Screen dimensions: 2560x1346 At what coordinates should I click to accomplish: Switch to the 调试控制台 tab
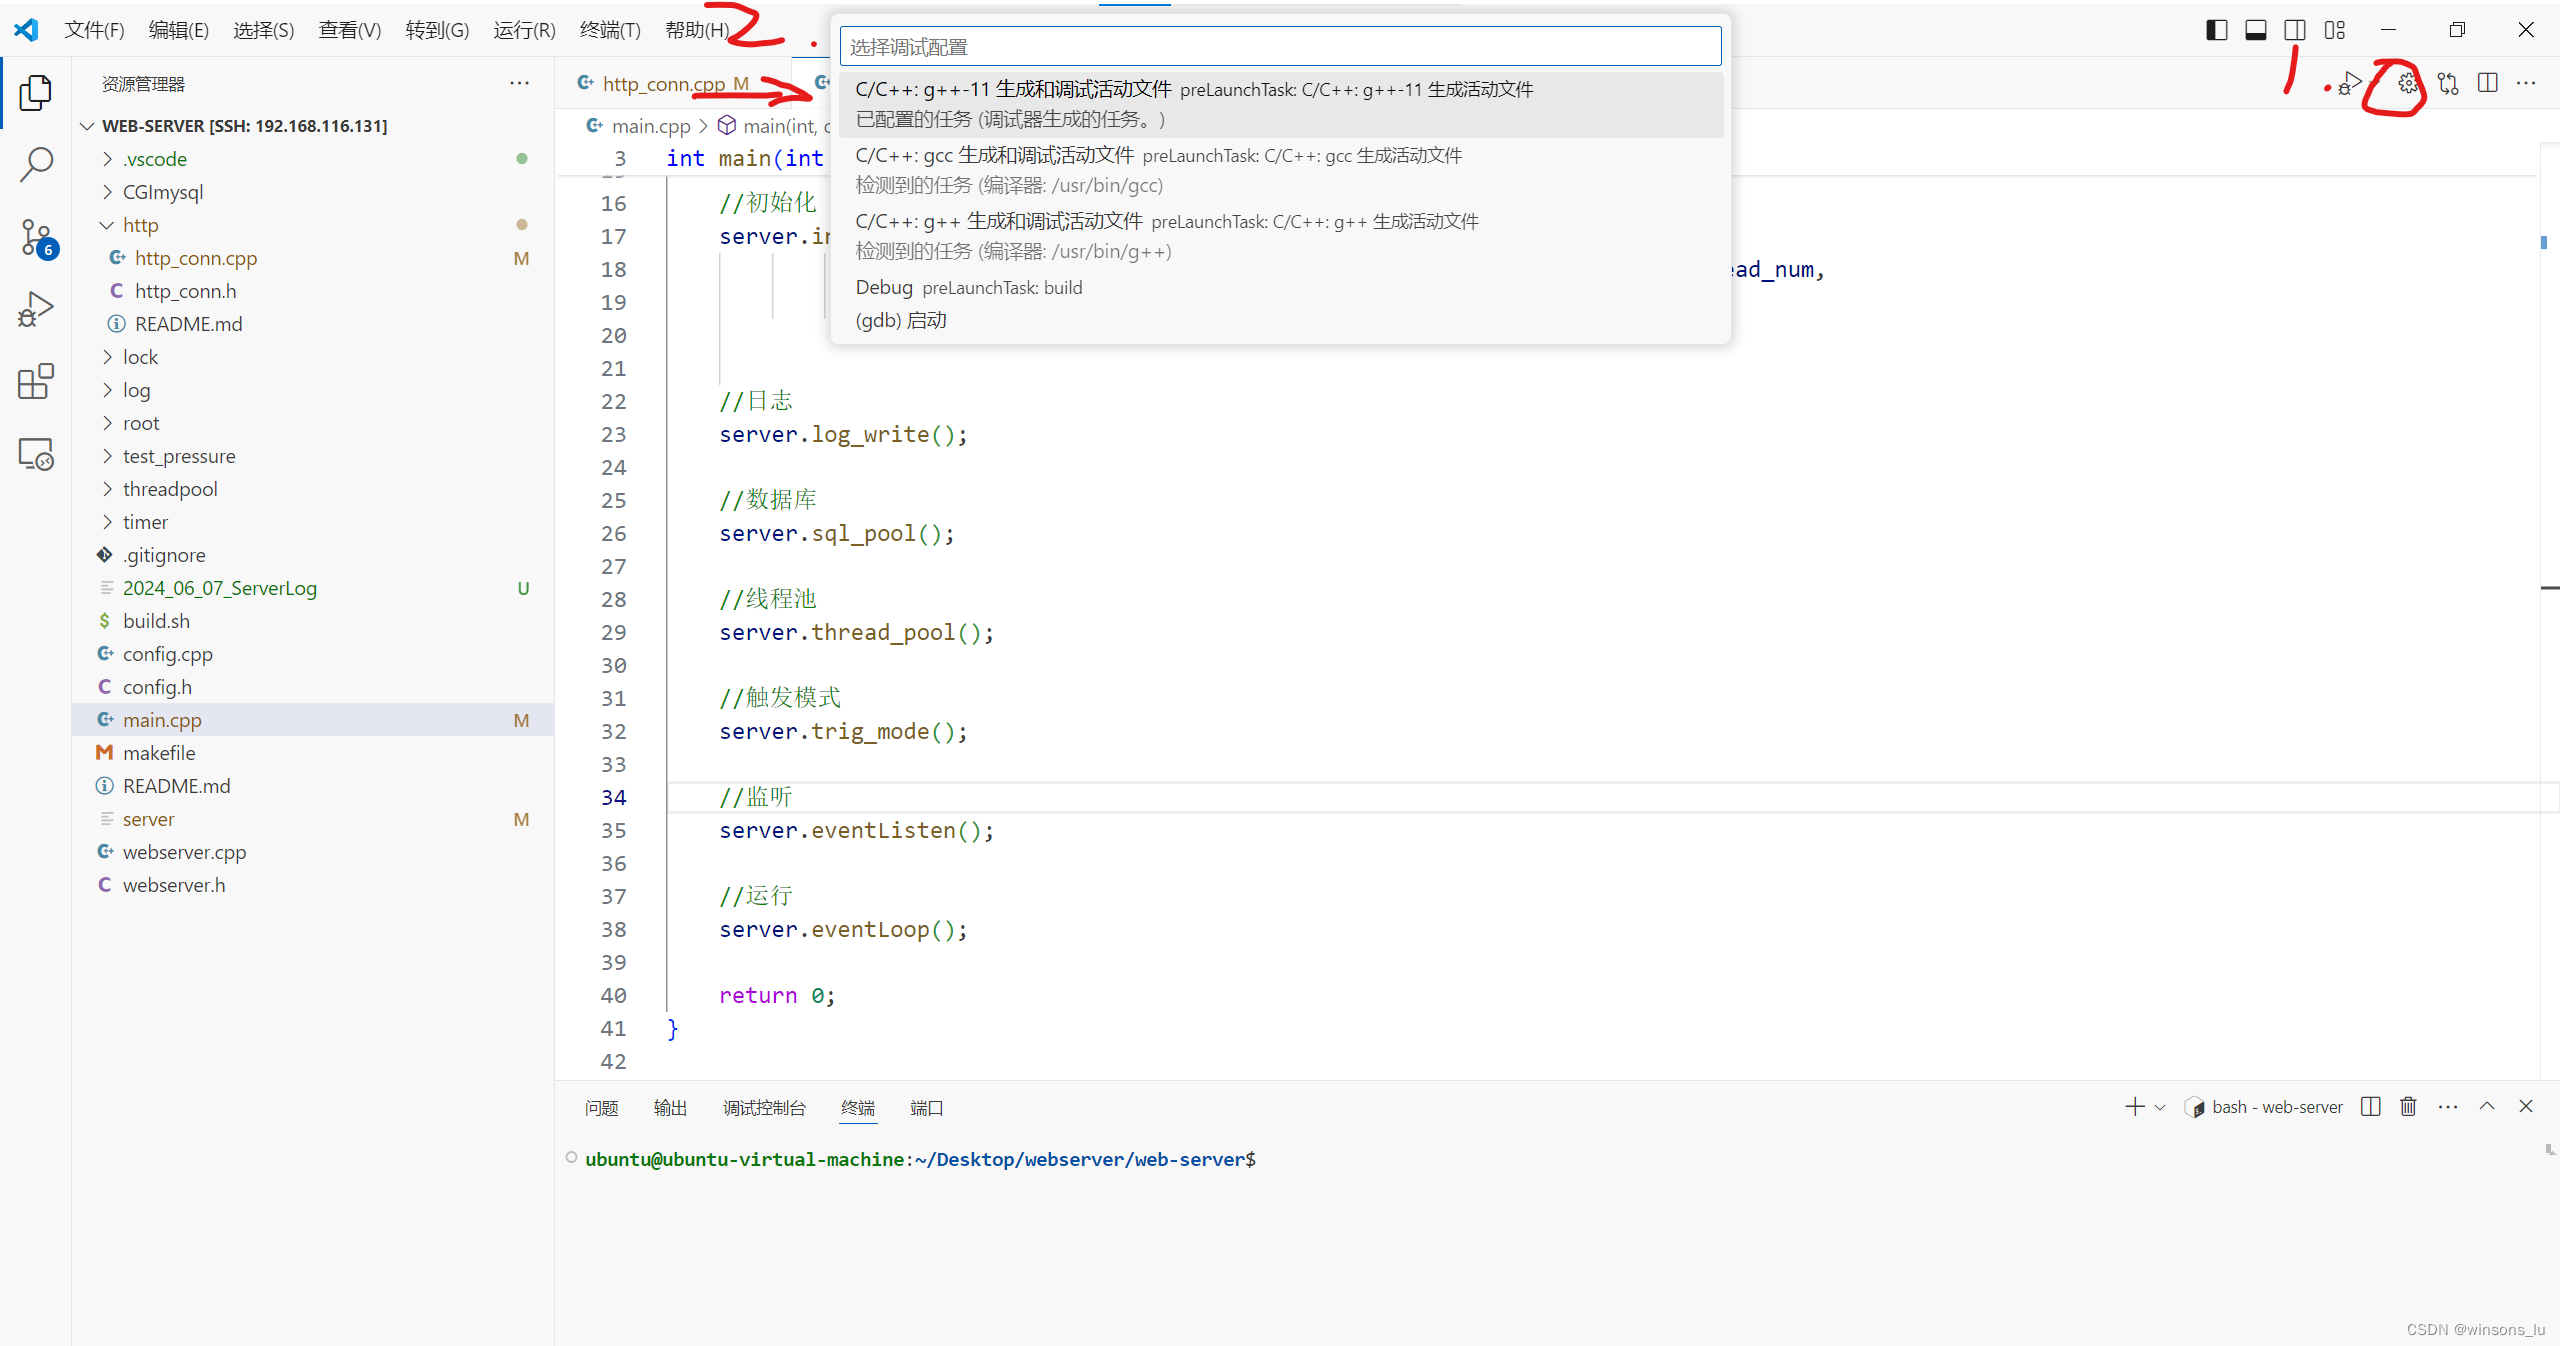click(764, 1107)
